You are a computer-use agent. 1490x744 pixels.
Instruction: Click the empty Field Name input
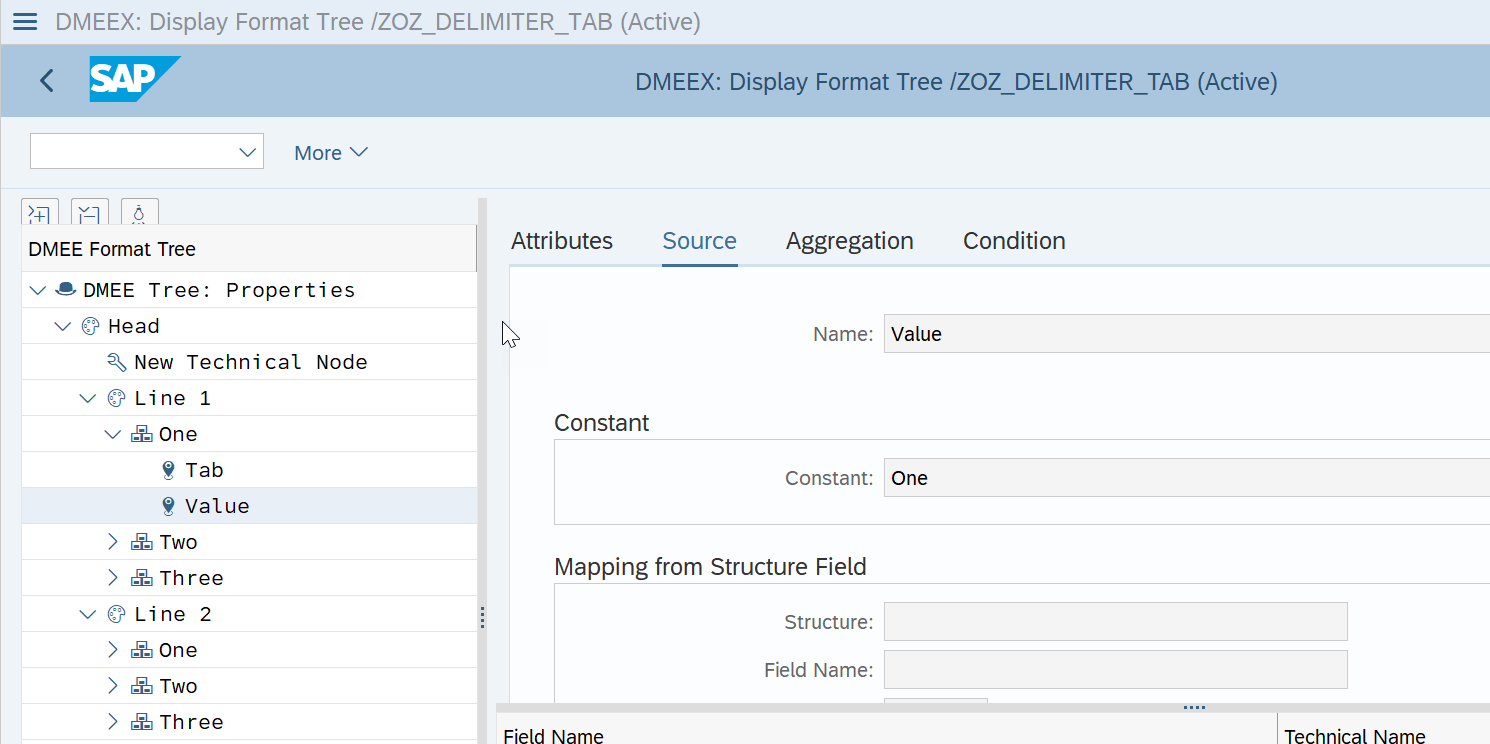click(x=1116, y=670)
